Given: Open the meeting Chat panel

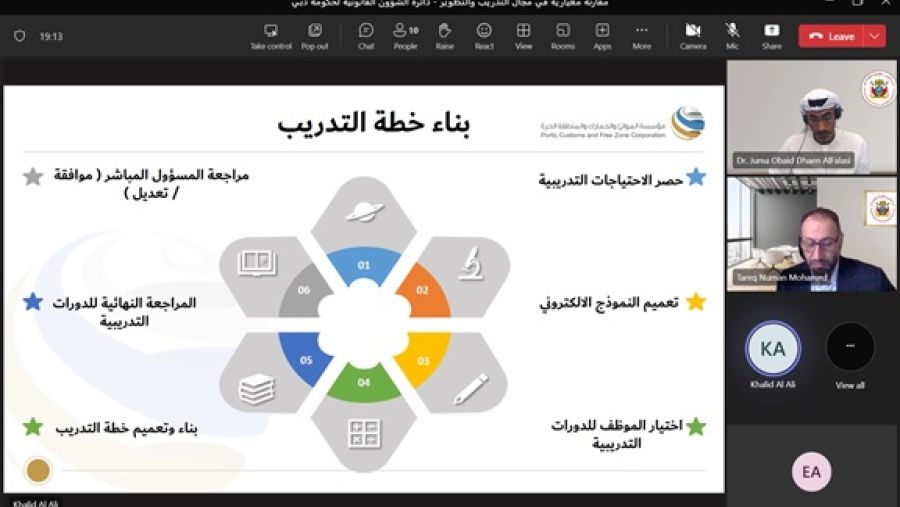Looking at the screenshot, I should pyautogui.click(x=366, y=36).
